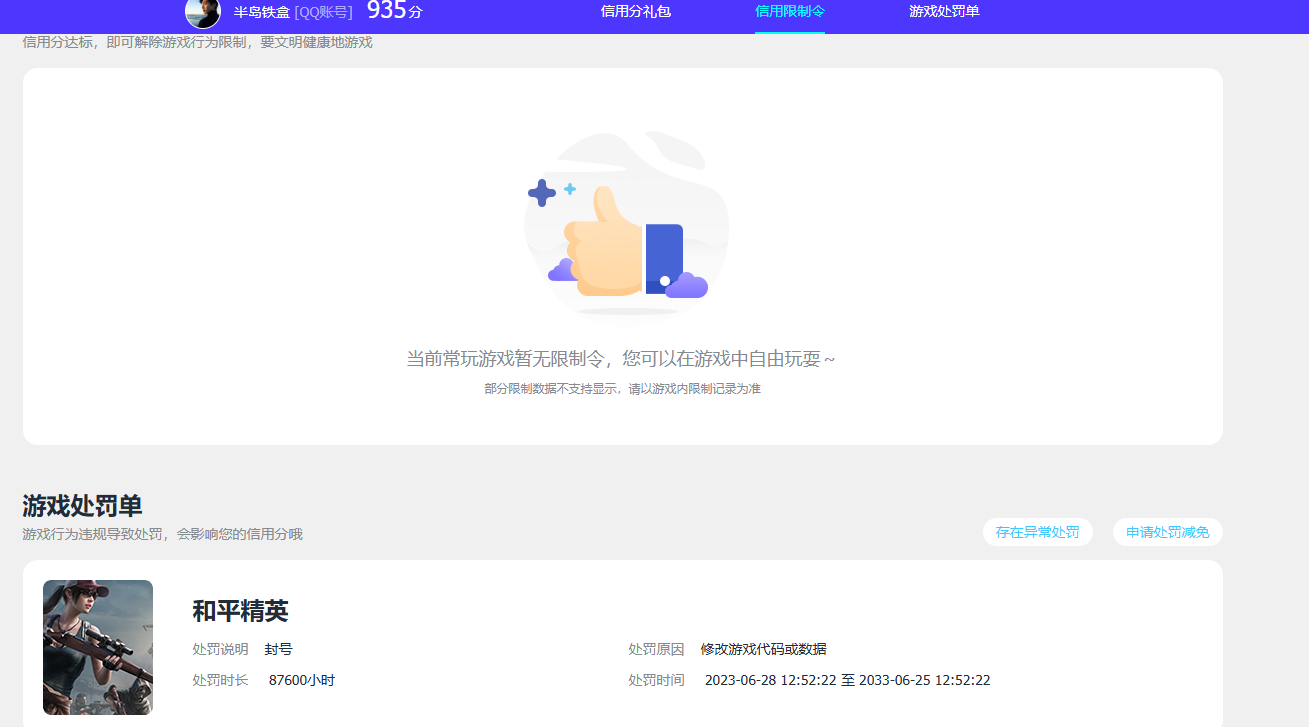The image size is (1309, 727).
Task: Click the [QQ账号] account label
Action: pos(324,13)
